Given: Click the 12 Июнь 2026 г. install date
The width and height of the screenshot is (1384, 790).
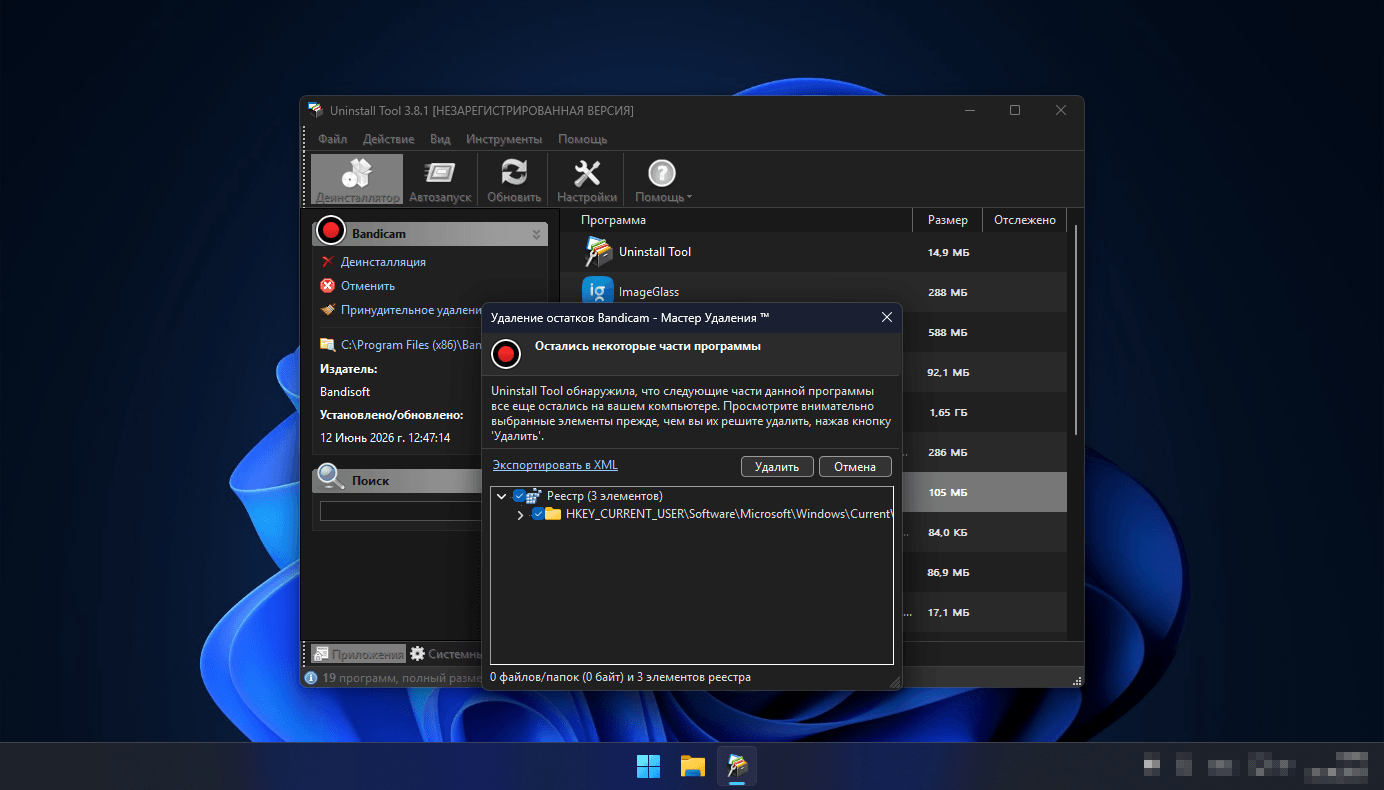Looking at the screenshot, I should pos(385,438).
